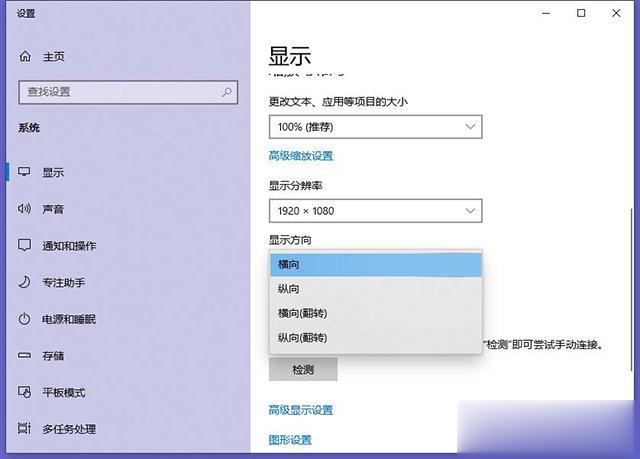This screenshot has width=640, height=459.
Task: Open 多任务处理 settings
Action: pos(69,429)
